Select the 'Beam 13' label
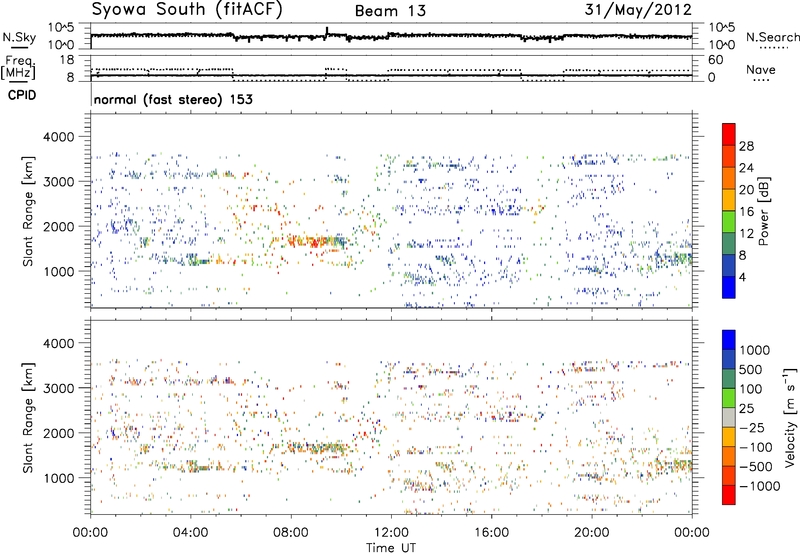800x554 pixels. click(x=390, y=11)
